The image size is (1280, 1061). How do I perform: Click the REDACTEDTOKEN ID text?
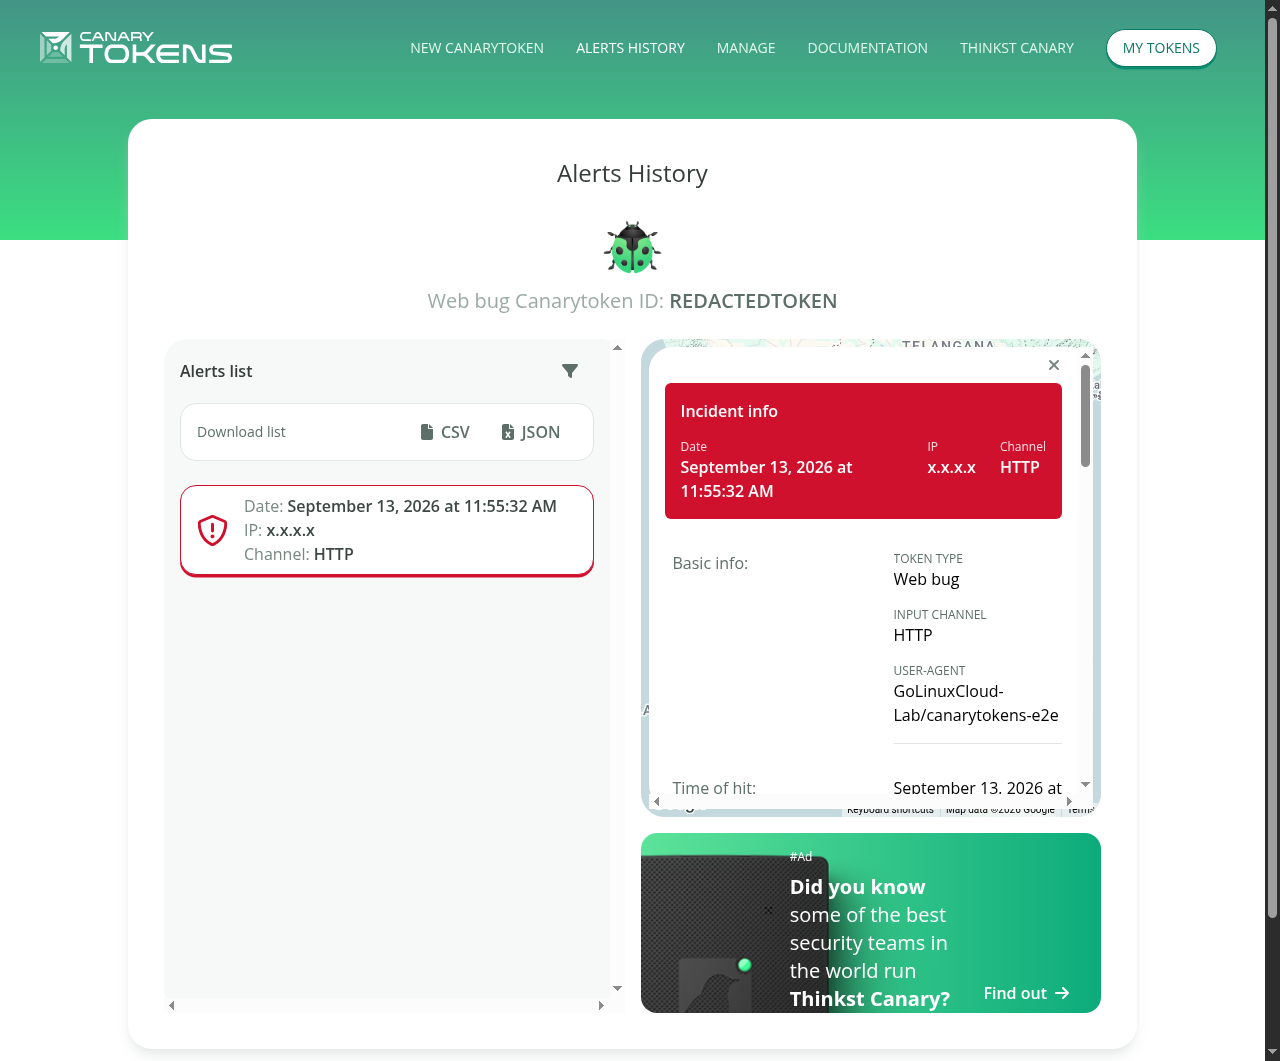click(753, 301)
